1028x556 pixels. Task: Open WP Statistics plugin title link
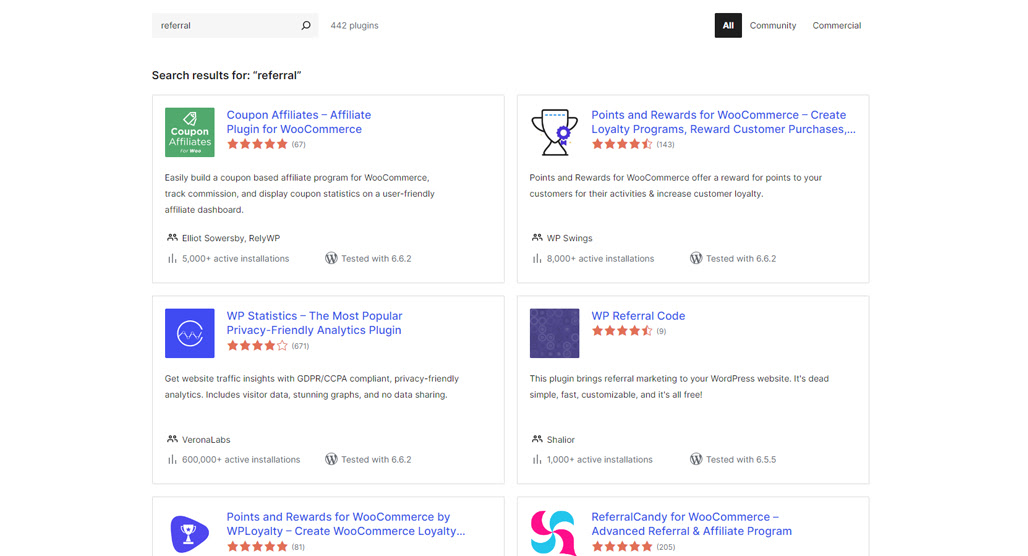click(x=314, y=323)
